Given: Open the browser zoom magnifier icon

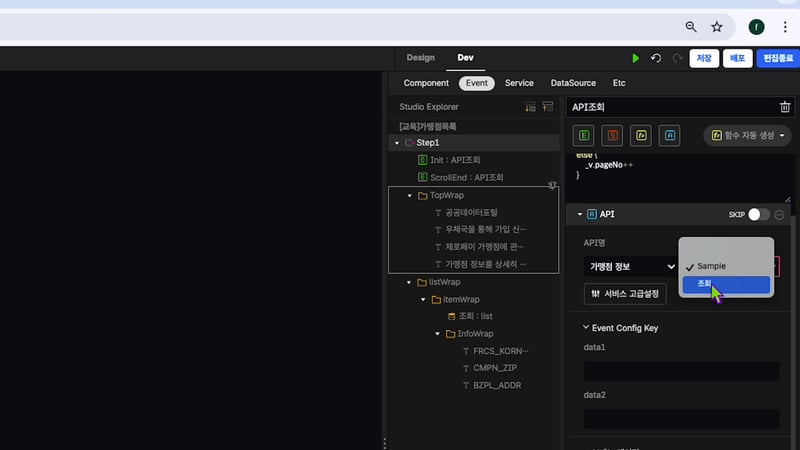Looking at the screenshot, I should [x=691, y=27].
